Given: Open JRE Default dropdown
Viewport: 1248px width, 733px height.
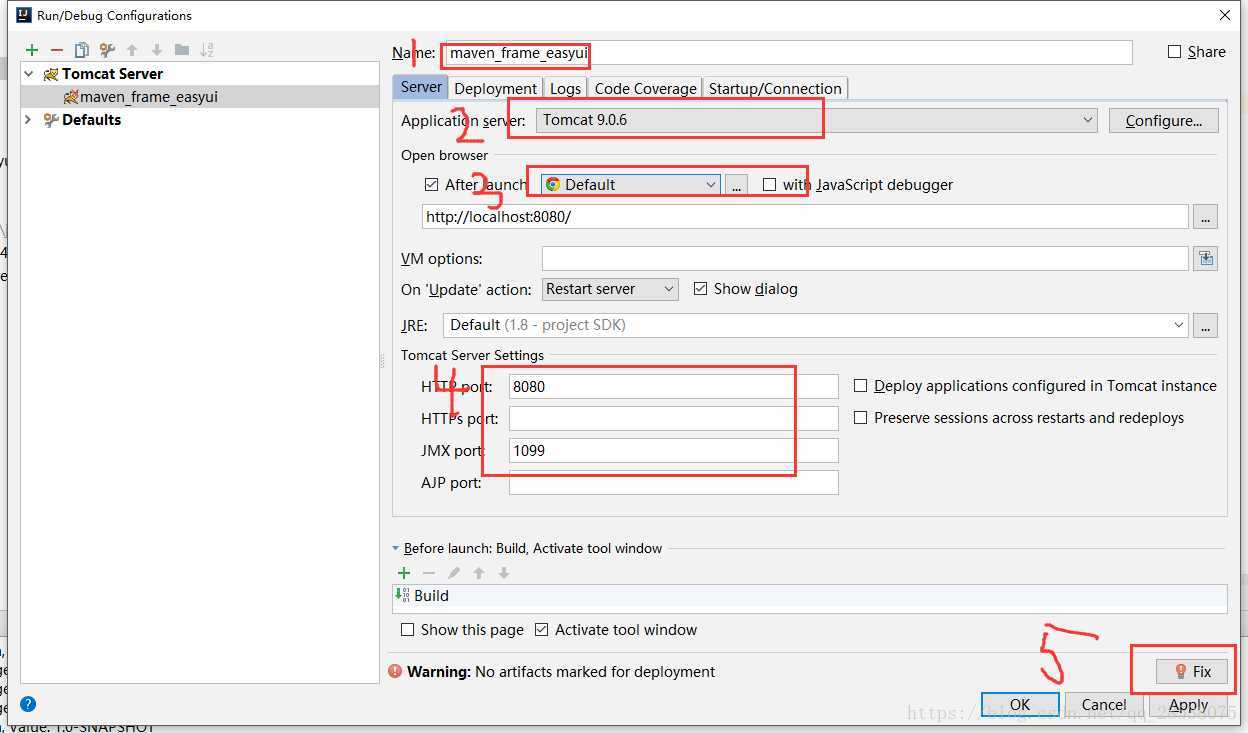Looking at the screenshot, I should (x=815, y=325).
